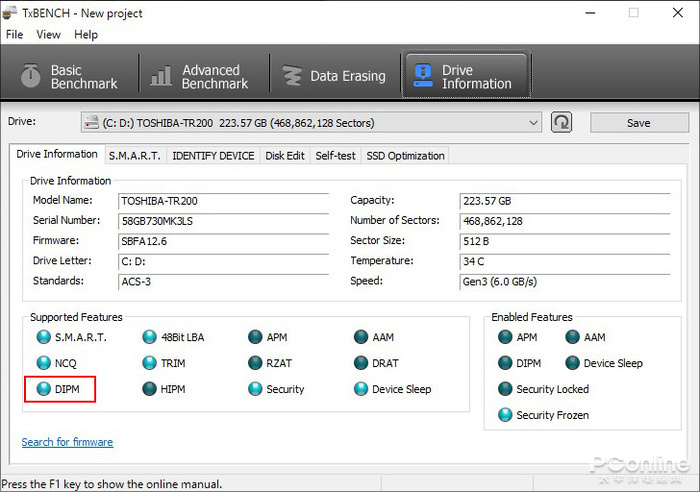The image size is (700, 492).
Task: Open the Advanced Benchmark section
Action: (197, 77)
